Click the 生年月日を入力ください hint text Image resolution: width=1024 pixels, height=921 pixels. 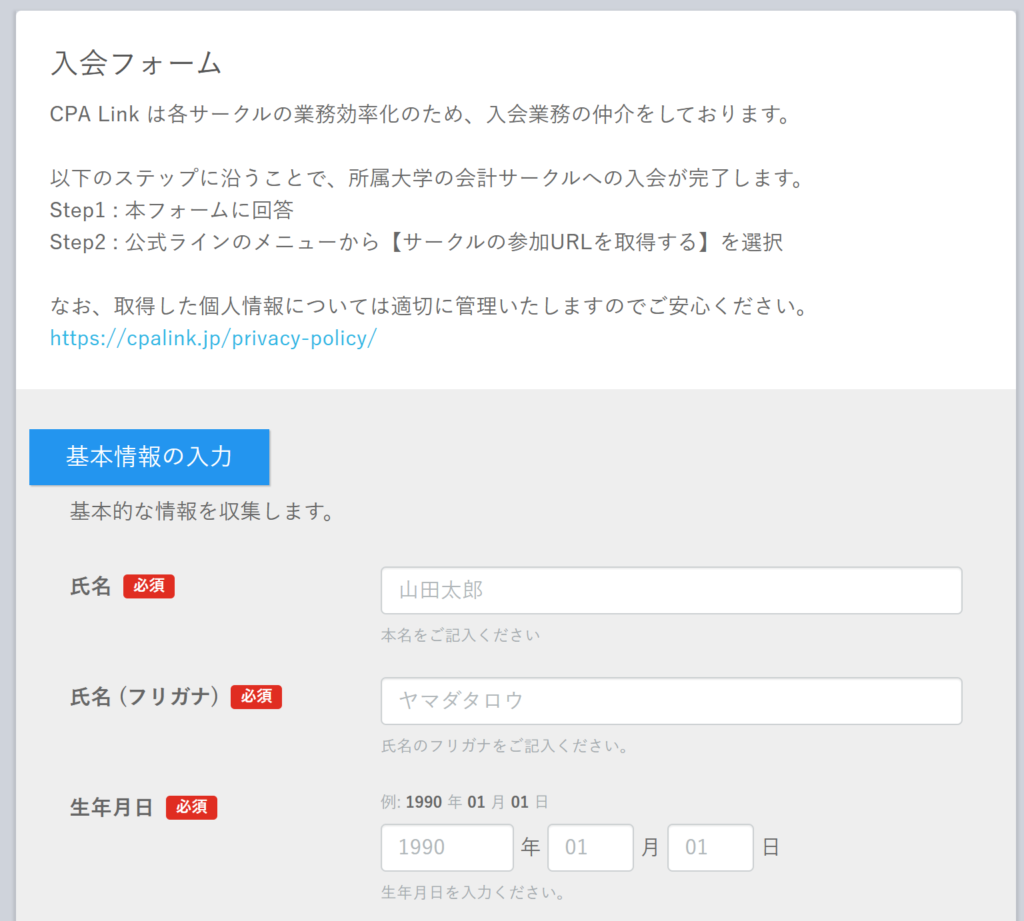pyautogui.click(x=474, y=892)
